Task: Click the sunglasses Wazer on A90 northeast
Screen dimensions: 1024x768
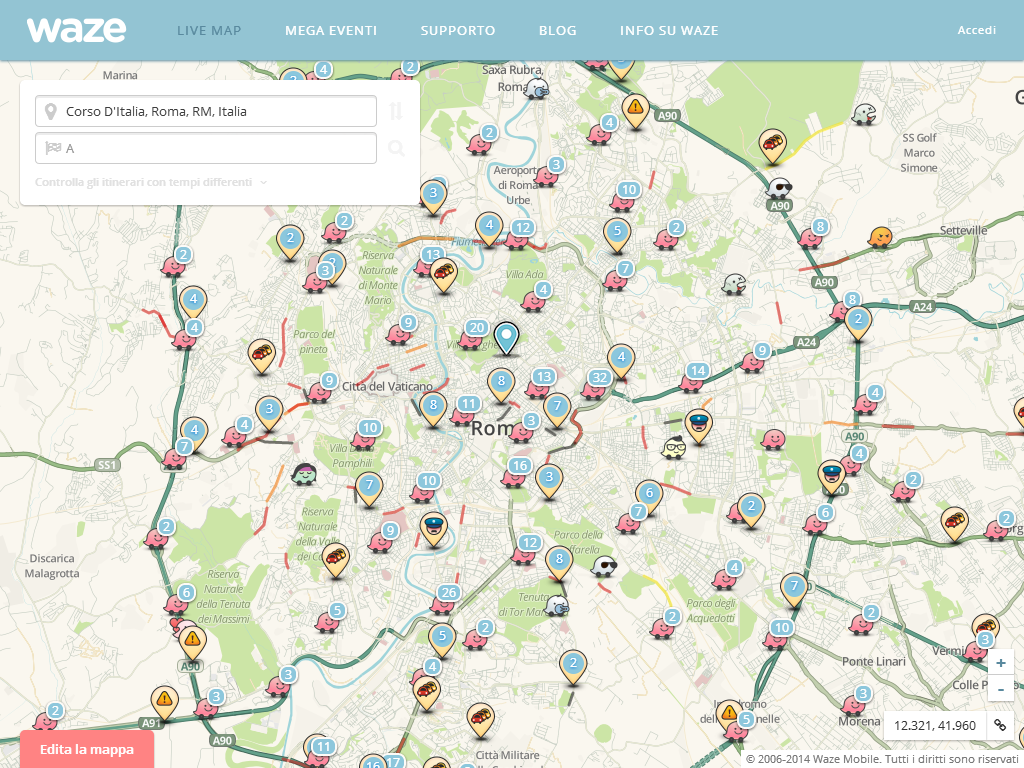Action: click(x=778, y=188)
